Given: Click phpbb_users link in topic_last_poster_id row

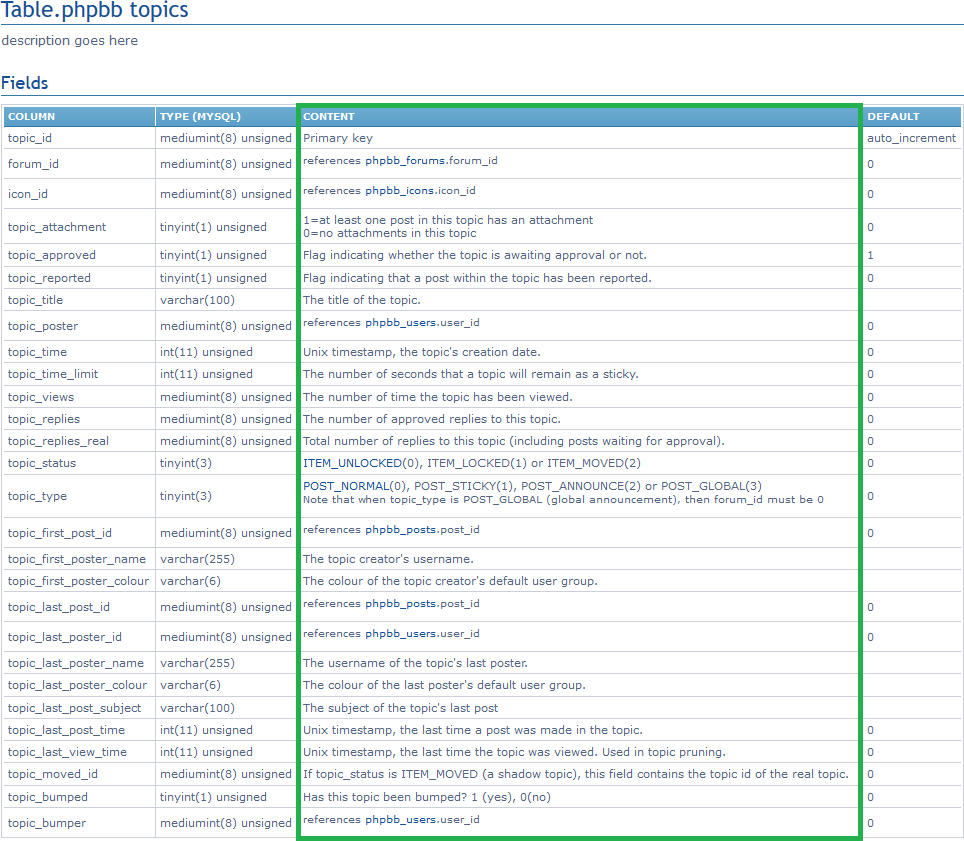Looking at the screenshot, I should tap(400, 633).
